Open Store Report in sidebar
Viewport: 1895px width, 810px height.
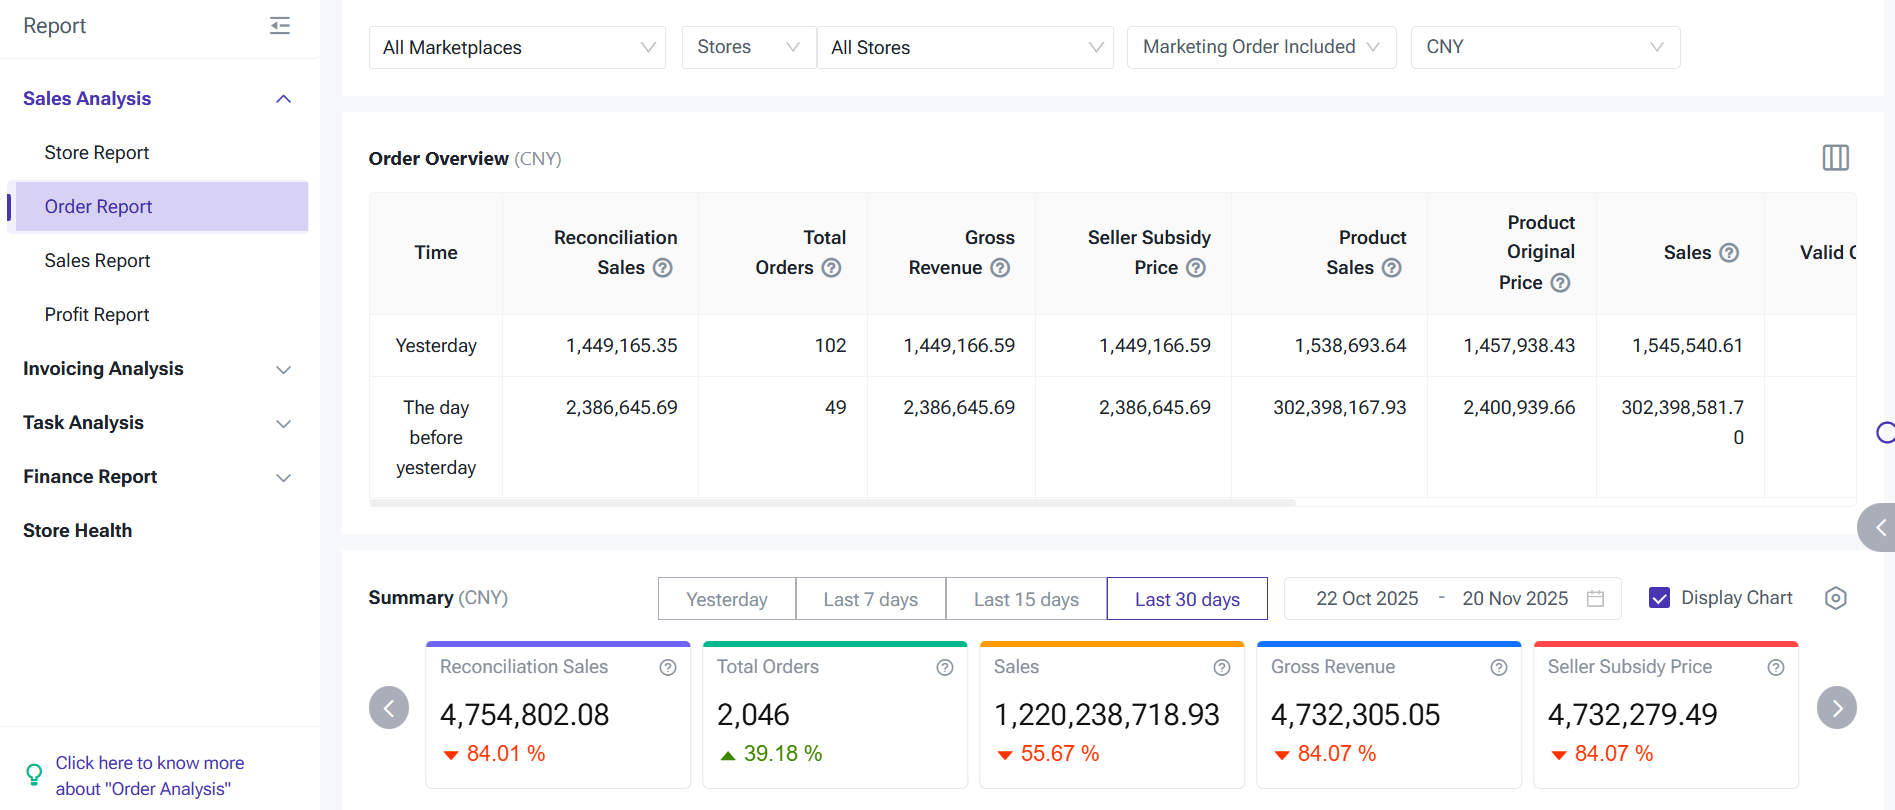click(x=97, y=153)
